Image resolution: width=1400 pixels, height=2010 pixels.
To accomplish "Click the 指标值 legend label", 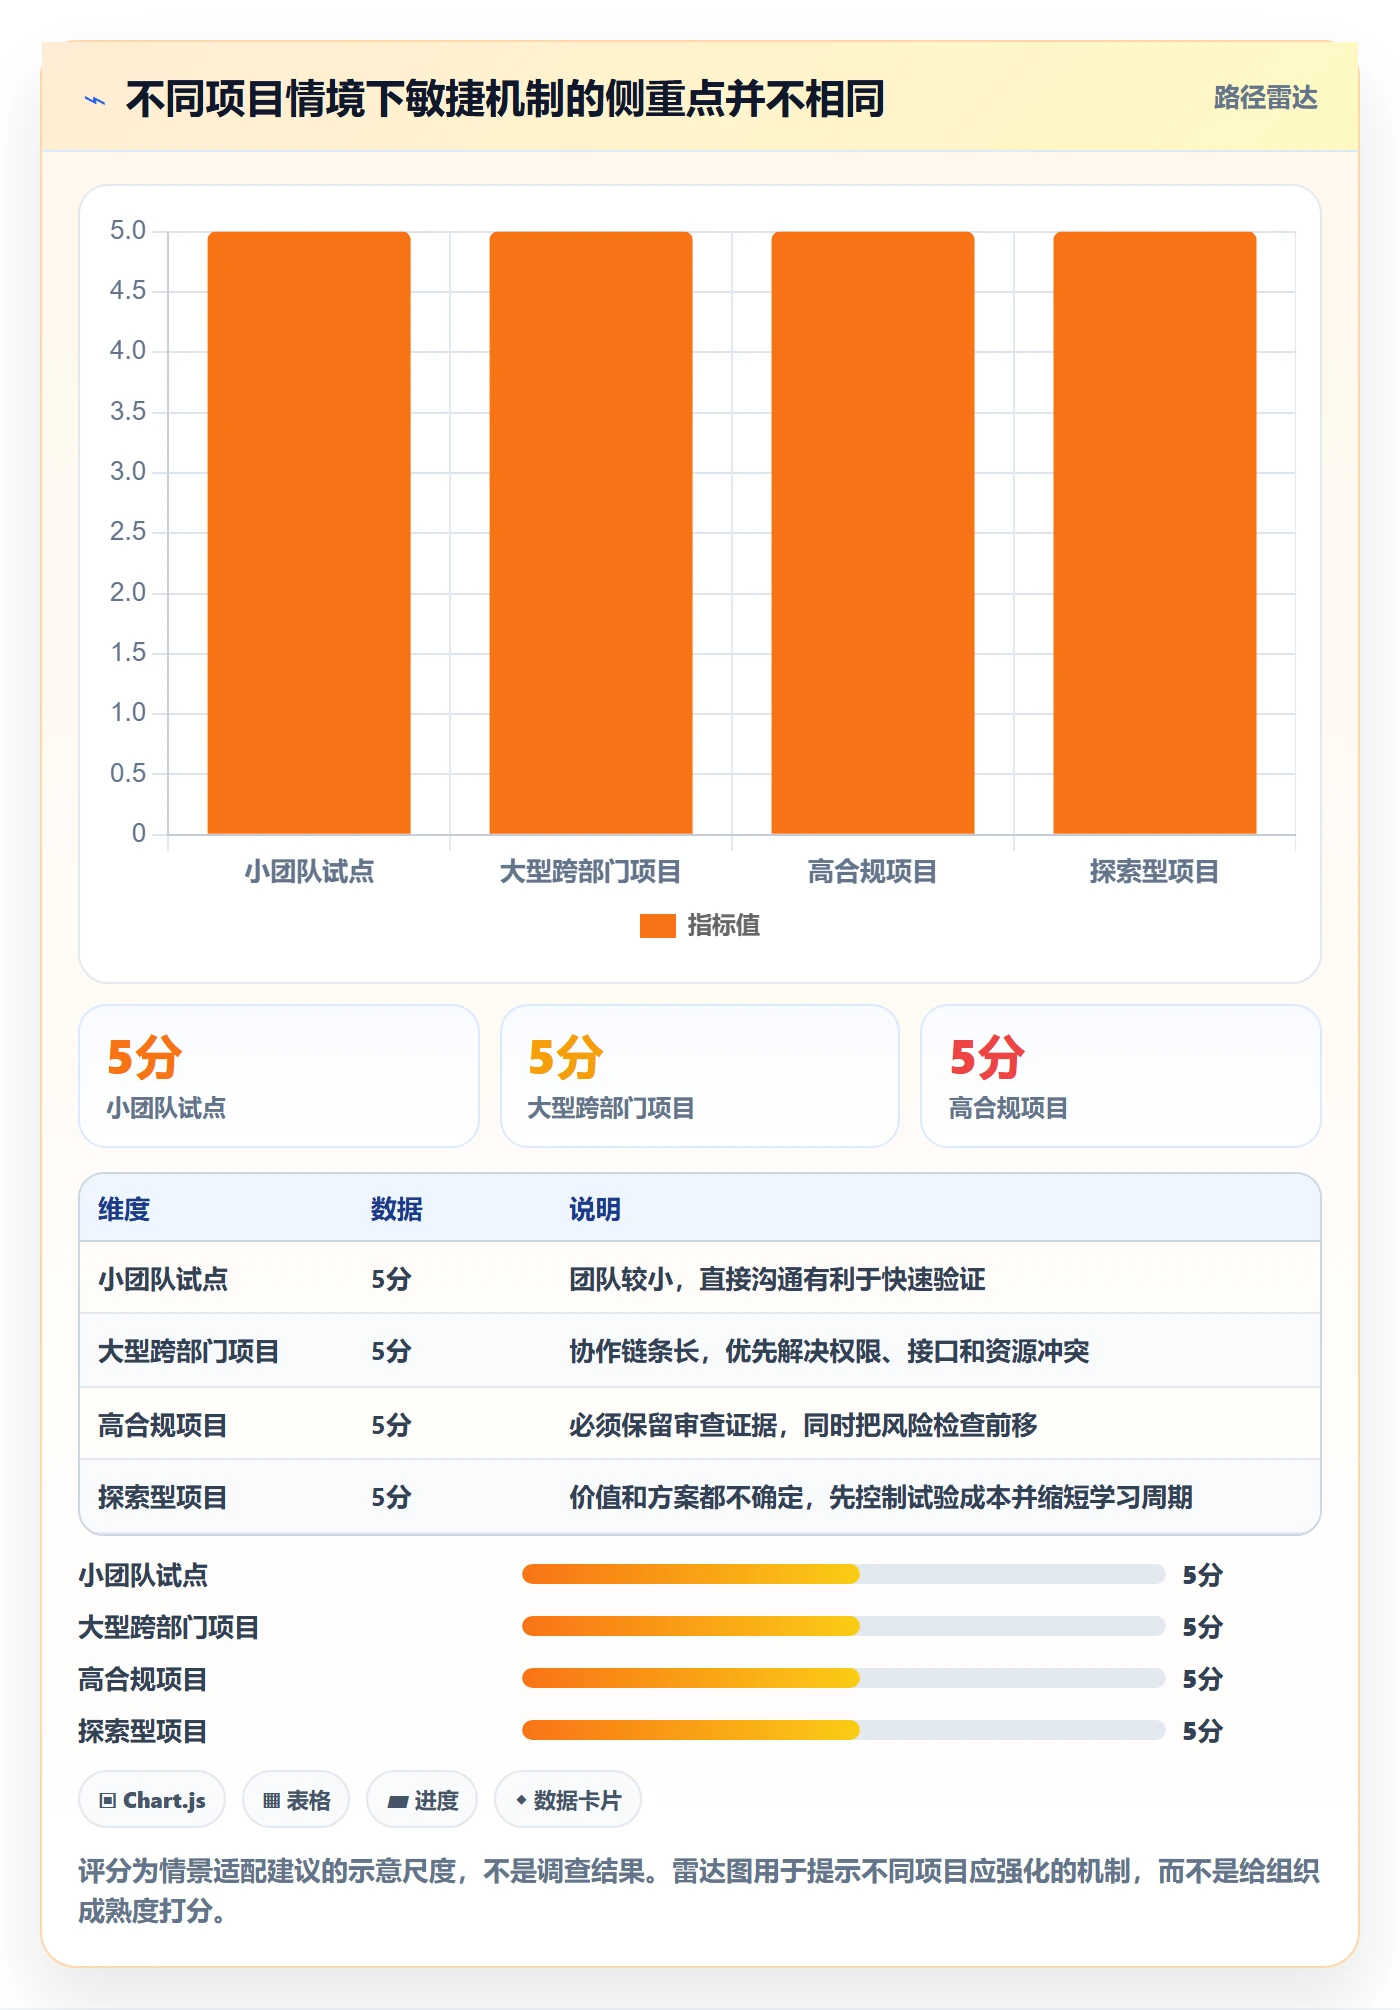I will 723,926.
